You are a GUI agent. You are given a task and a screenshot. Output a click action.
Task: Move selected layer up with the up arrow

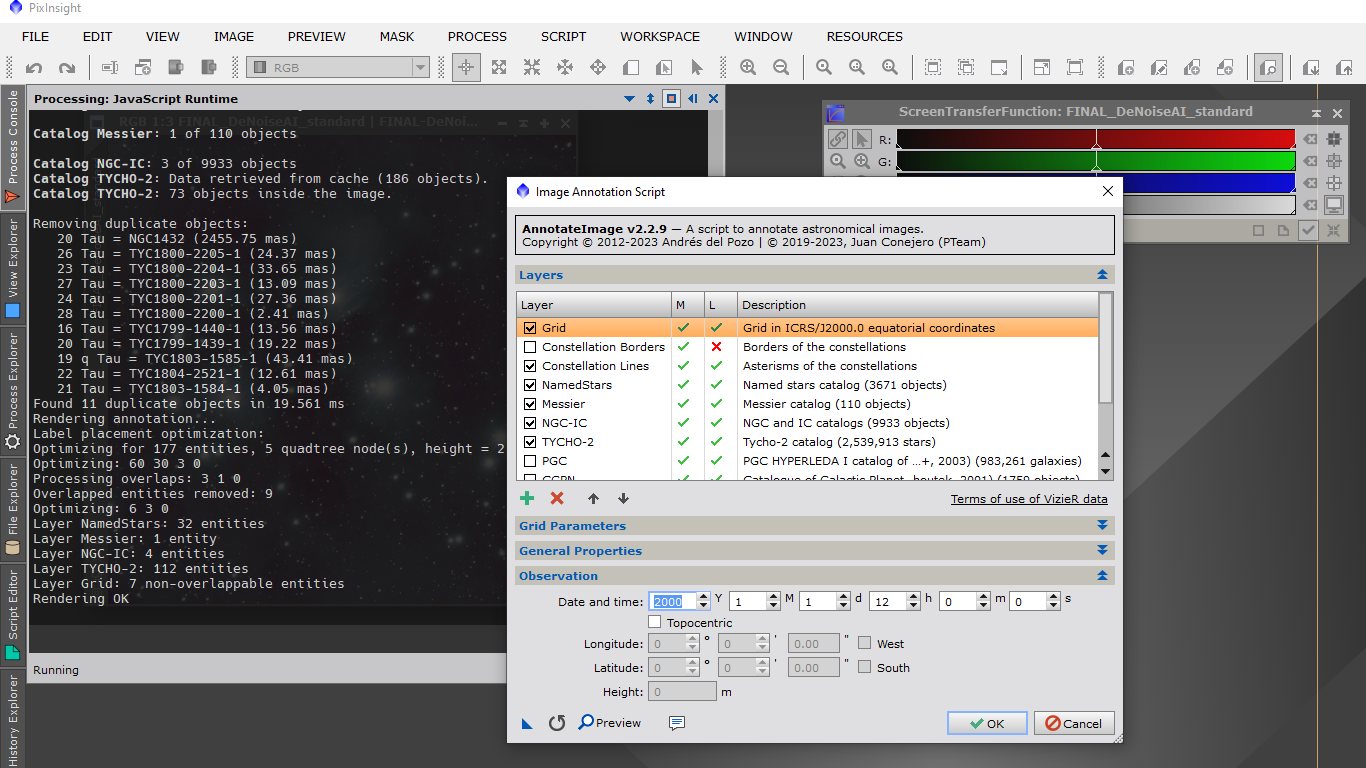(x=593, y=498)
